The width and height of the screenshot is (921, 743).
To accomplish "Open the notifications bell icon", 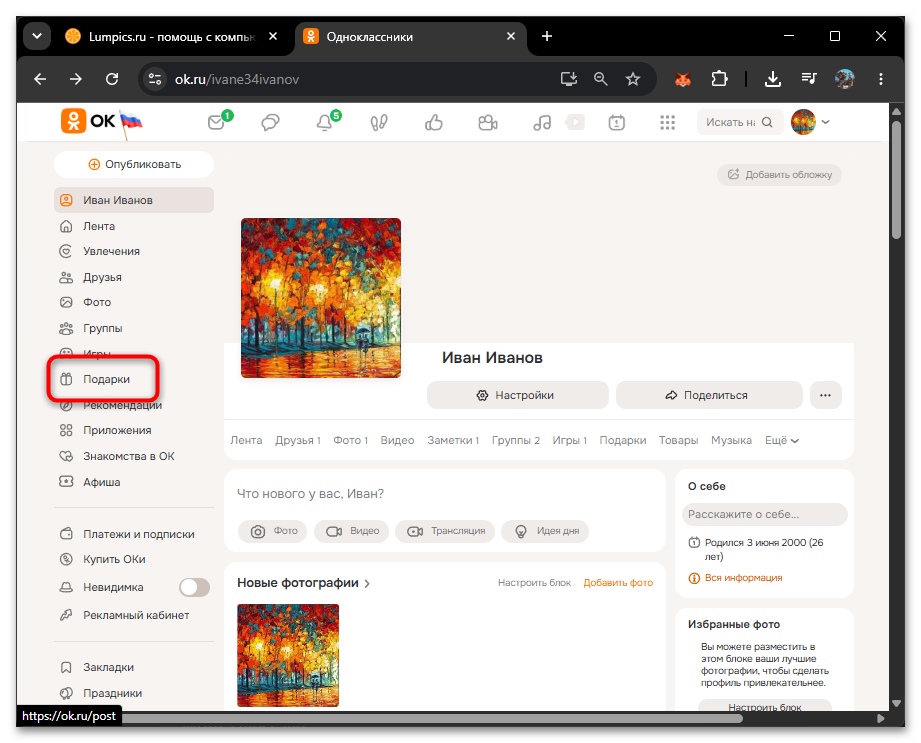I will point(324,122).
